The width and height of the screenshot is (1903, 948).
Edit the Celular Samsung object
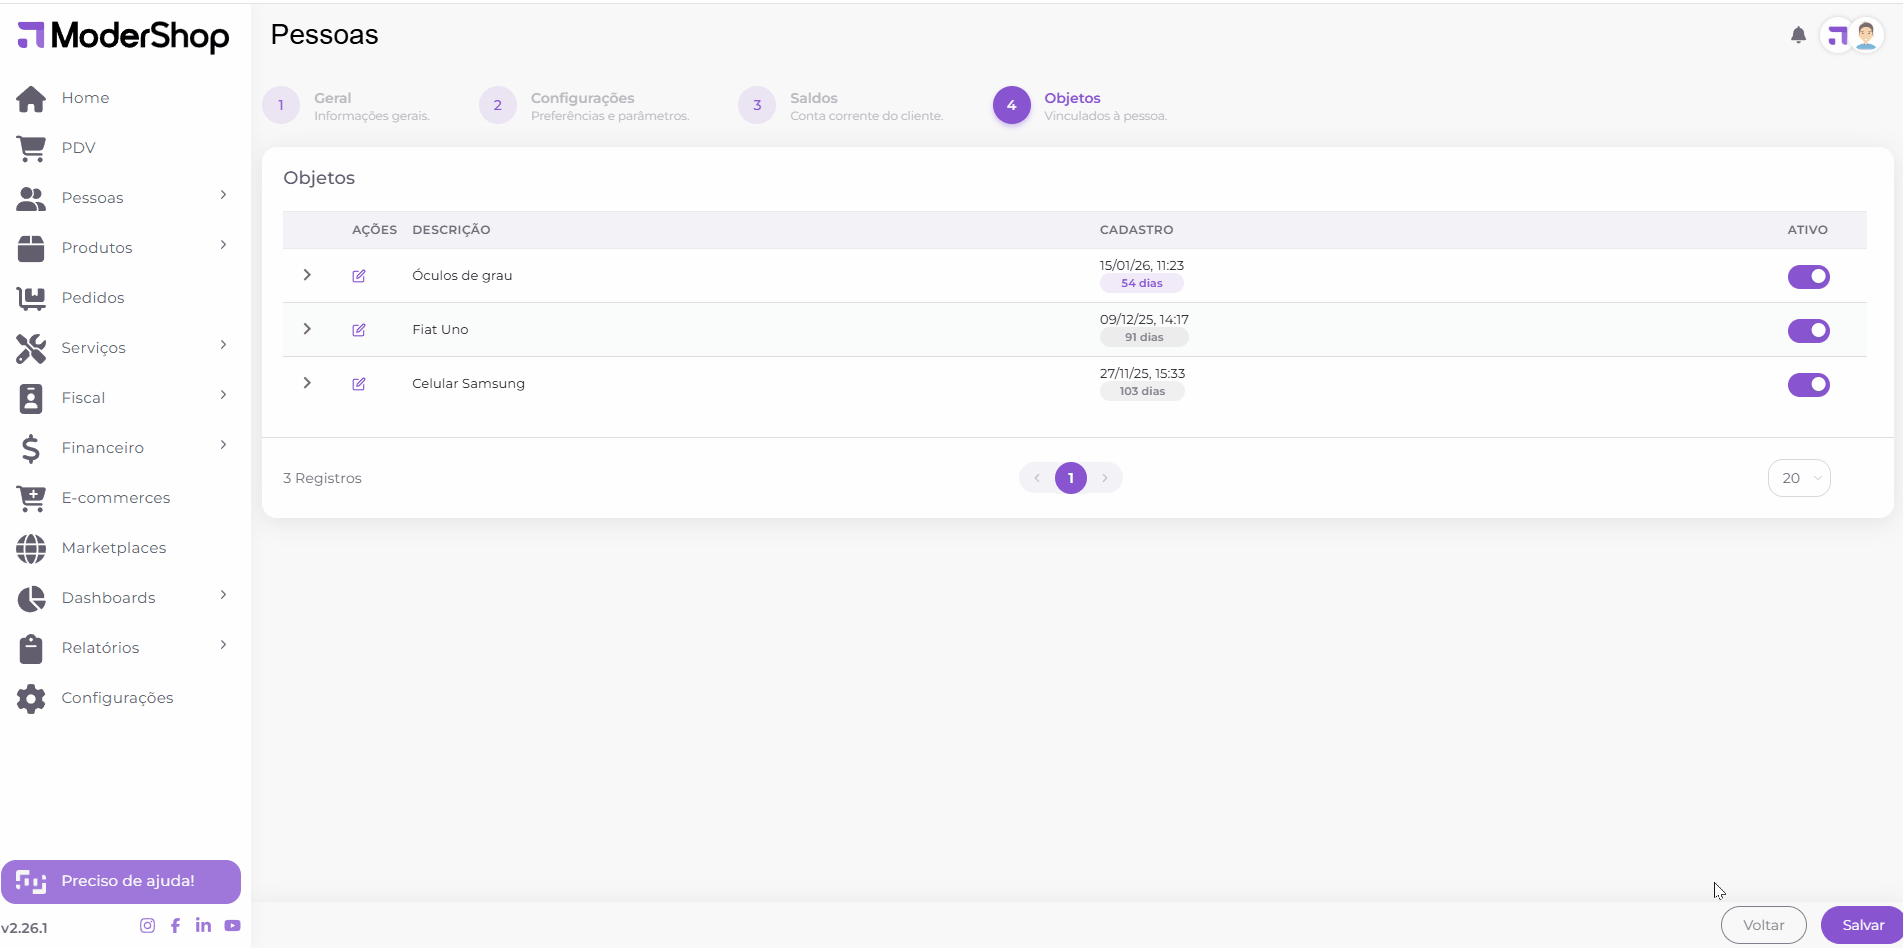click(359, 384)
